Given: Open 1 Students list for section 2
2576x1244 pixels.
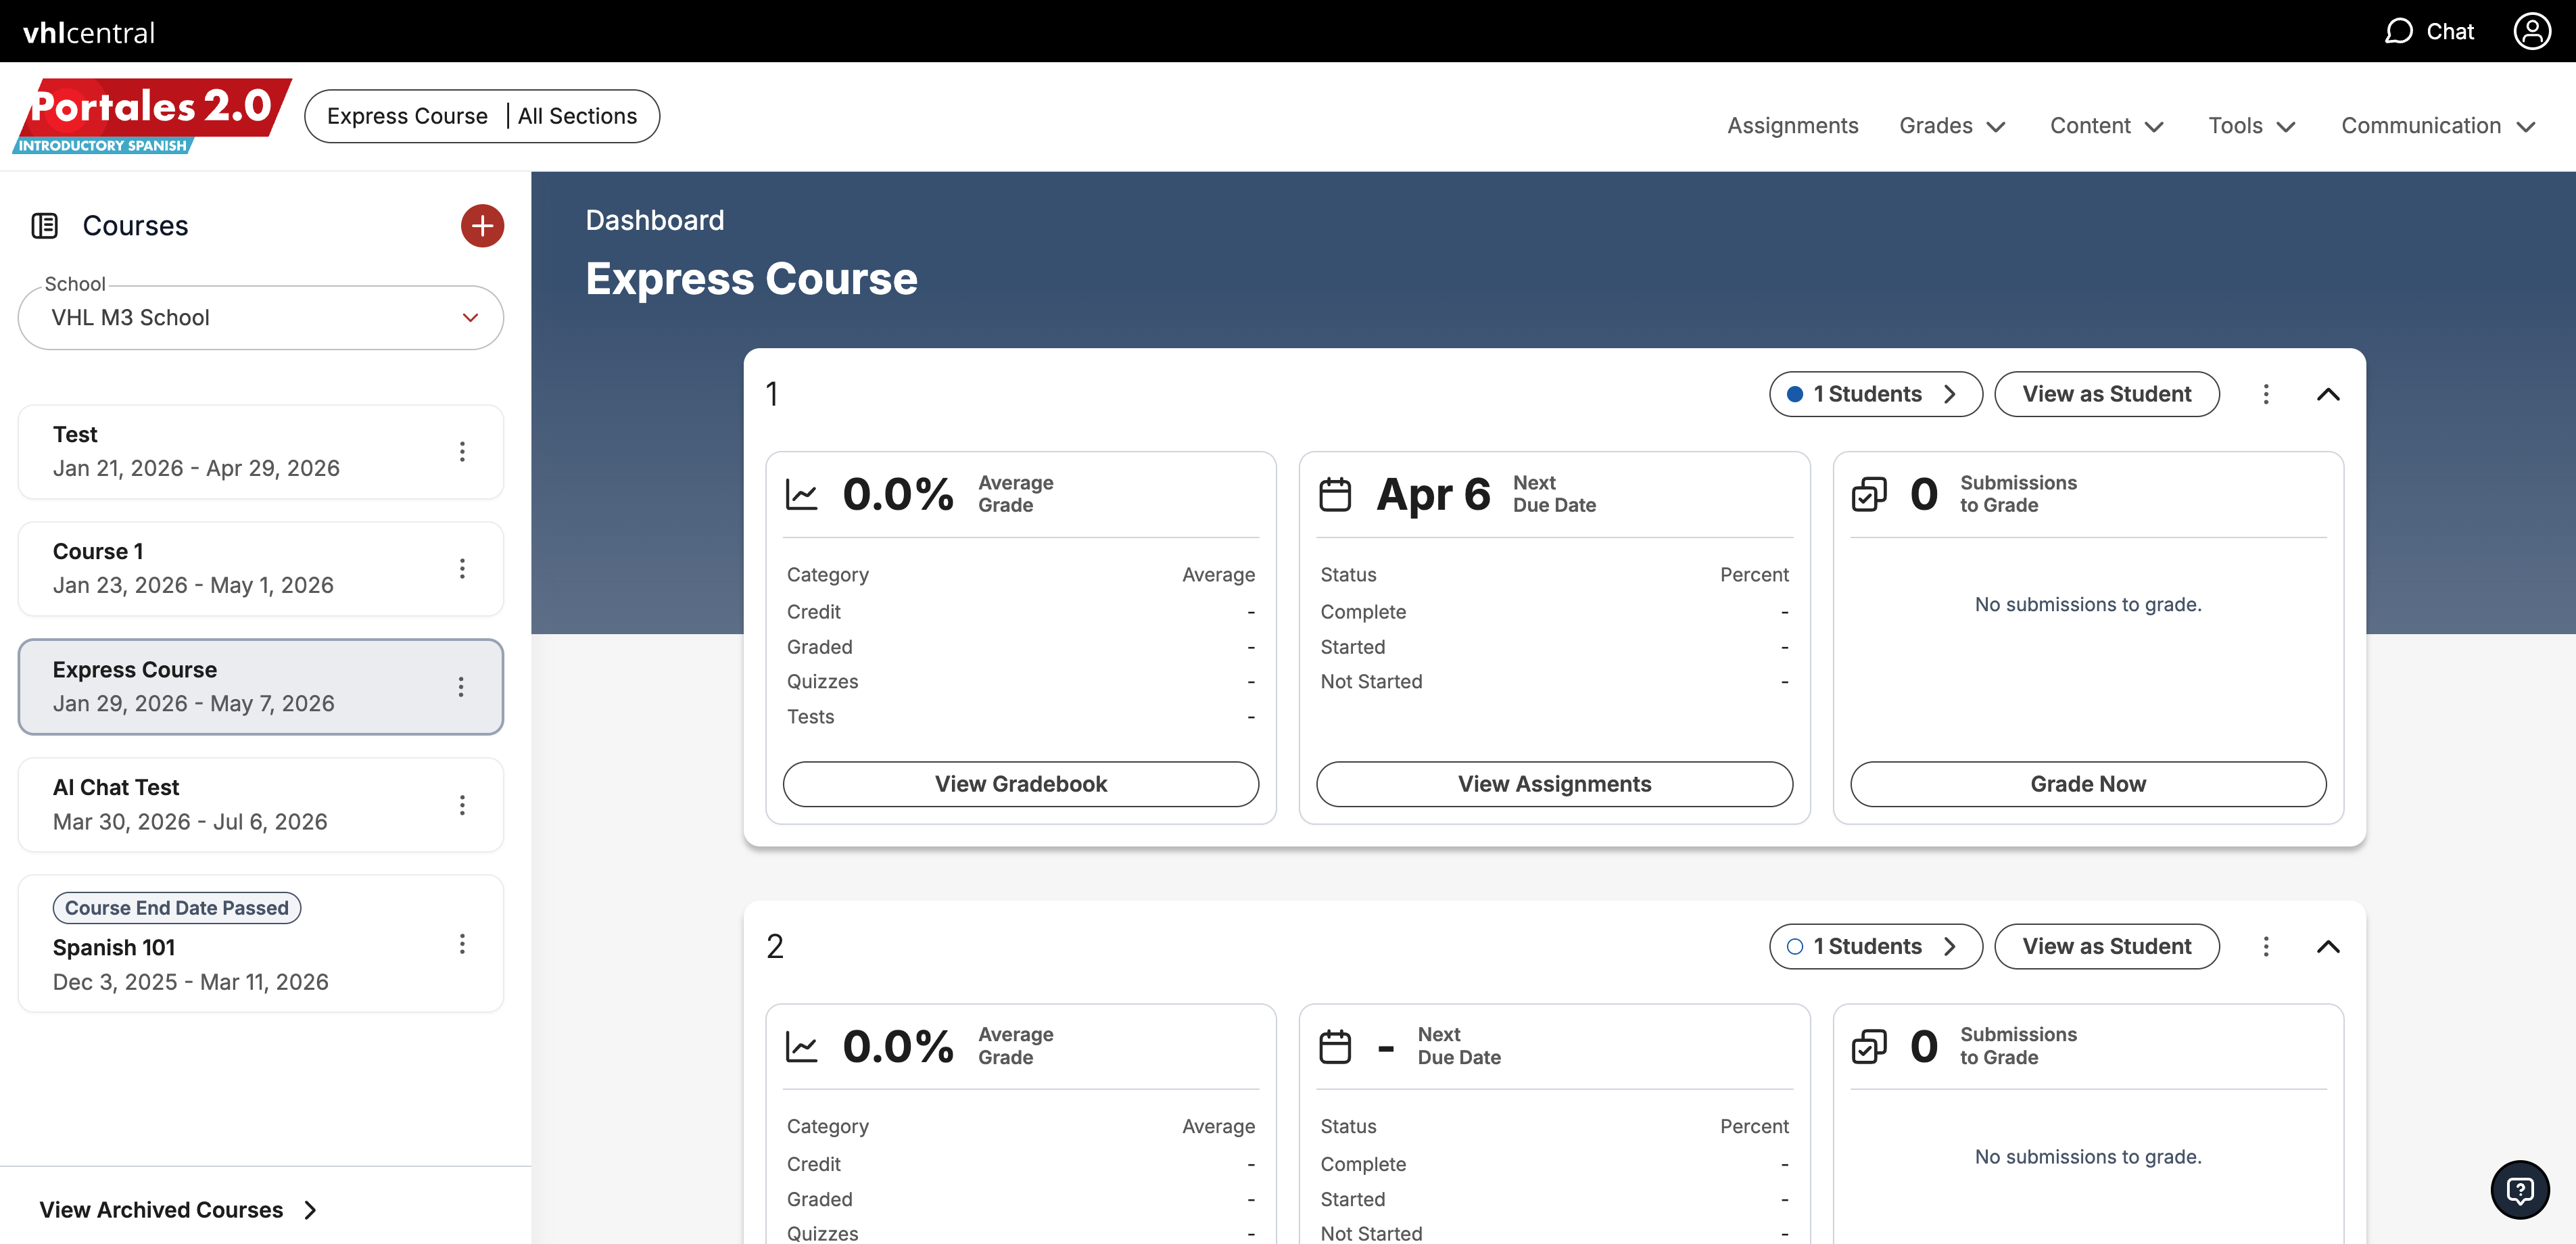Looking at the screenshot, I should [1876, 946].
